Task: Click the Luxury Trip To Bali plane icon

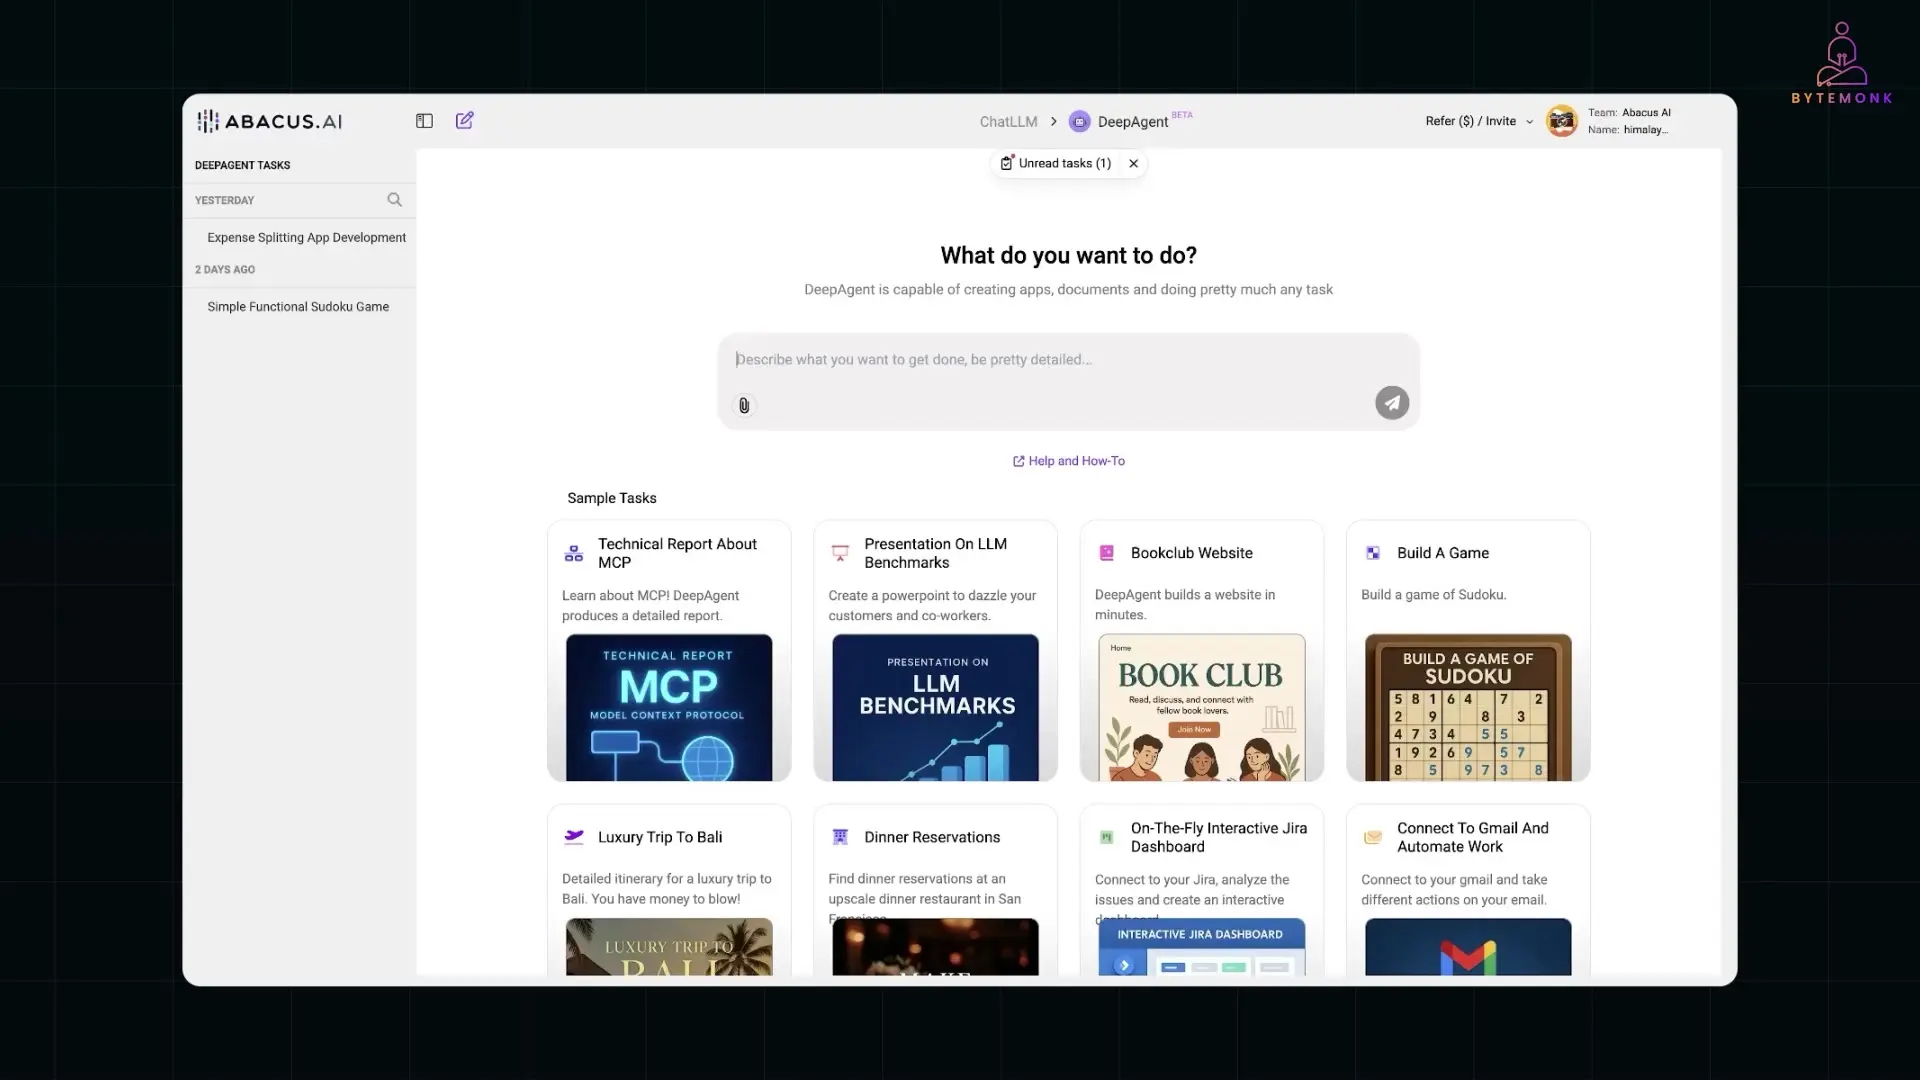Action: 574,837
